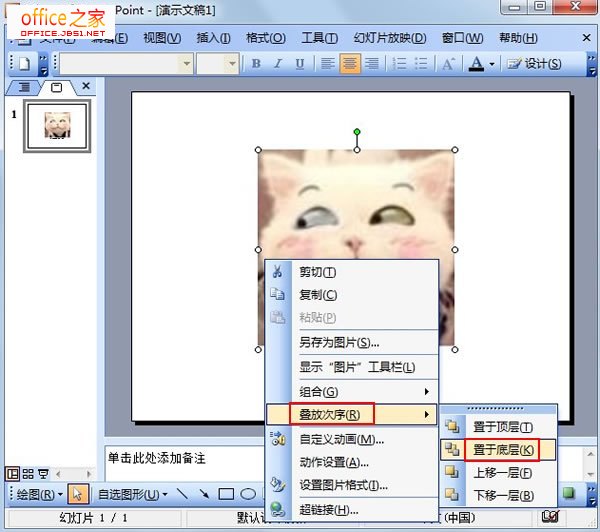Viewport: 600px width, 532px height.
Task: Open the font size dropdown
Action: (x=232, y=64)
